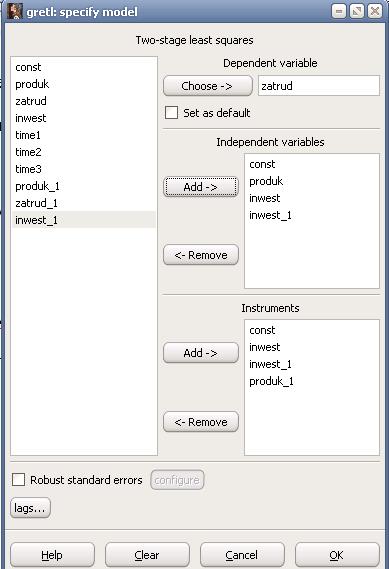Click Cancel to dismiss dialog
389x569 pixels.
point(242,554)
